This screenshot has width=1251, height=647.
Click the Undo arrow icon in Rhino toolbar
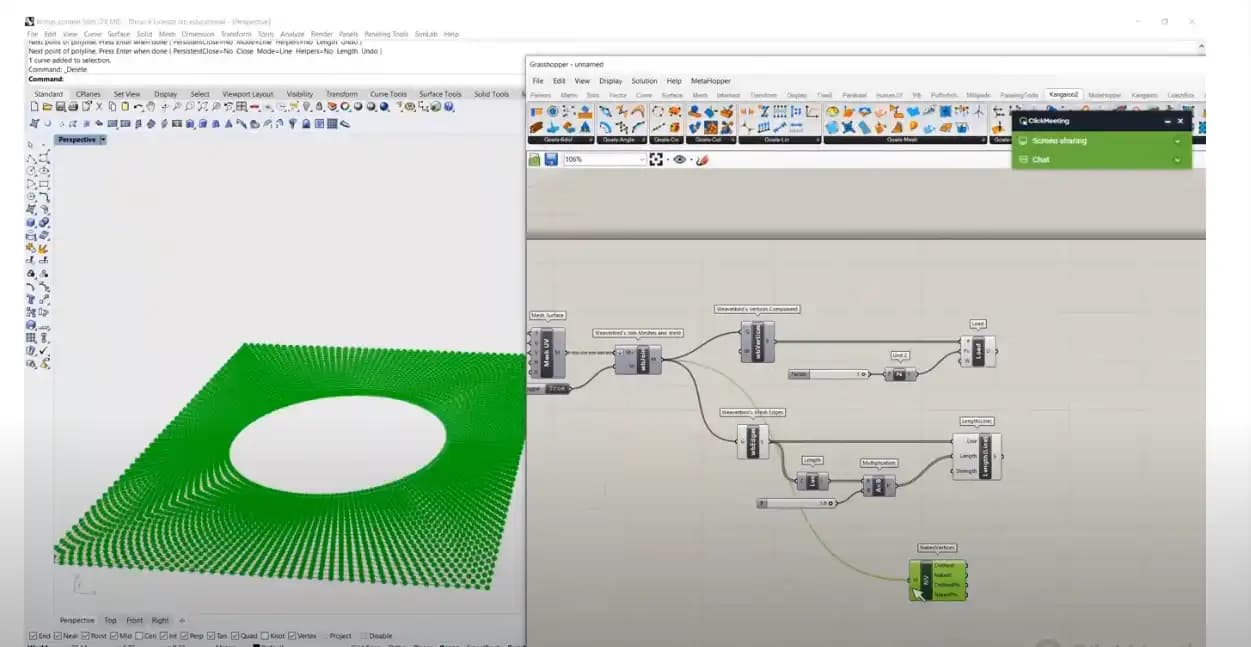[x=138, y=106]
